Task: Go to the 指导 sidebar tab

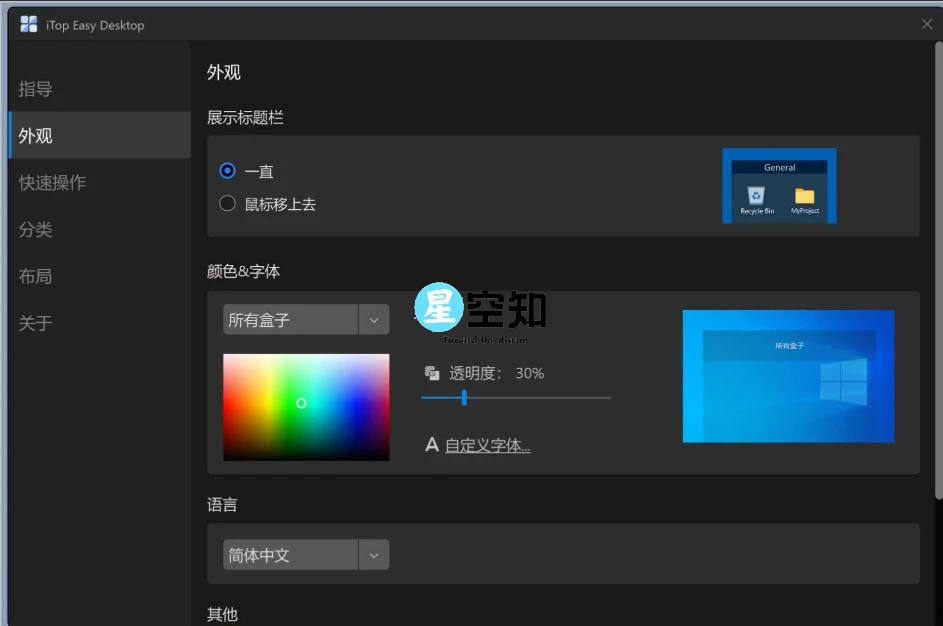Action: click(35, 89)
